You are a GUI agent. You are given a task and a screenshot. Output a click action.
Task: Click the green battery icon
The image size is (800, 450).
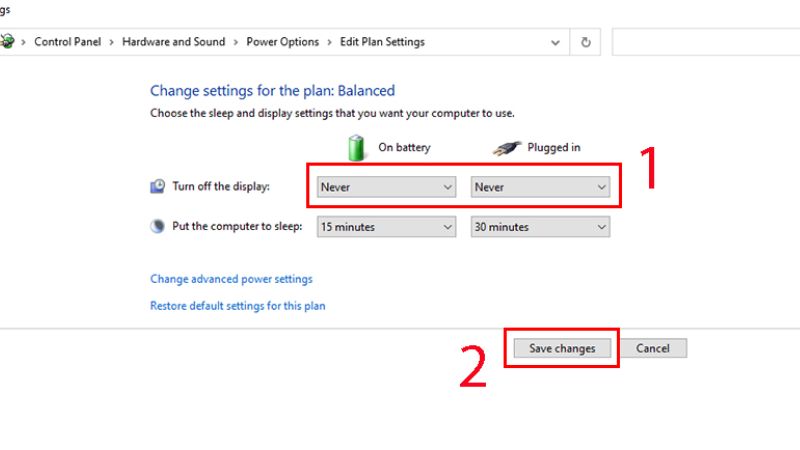coord(357,147)
